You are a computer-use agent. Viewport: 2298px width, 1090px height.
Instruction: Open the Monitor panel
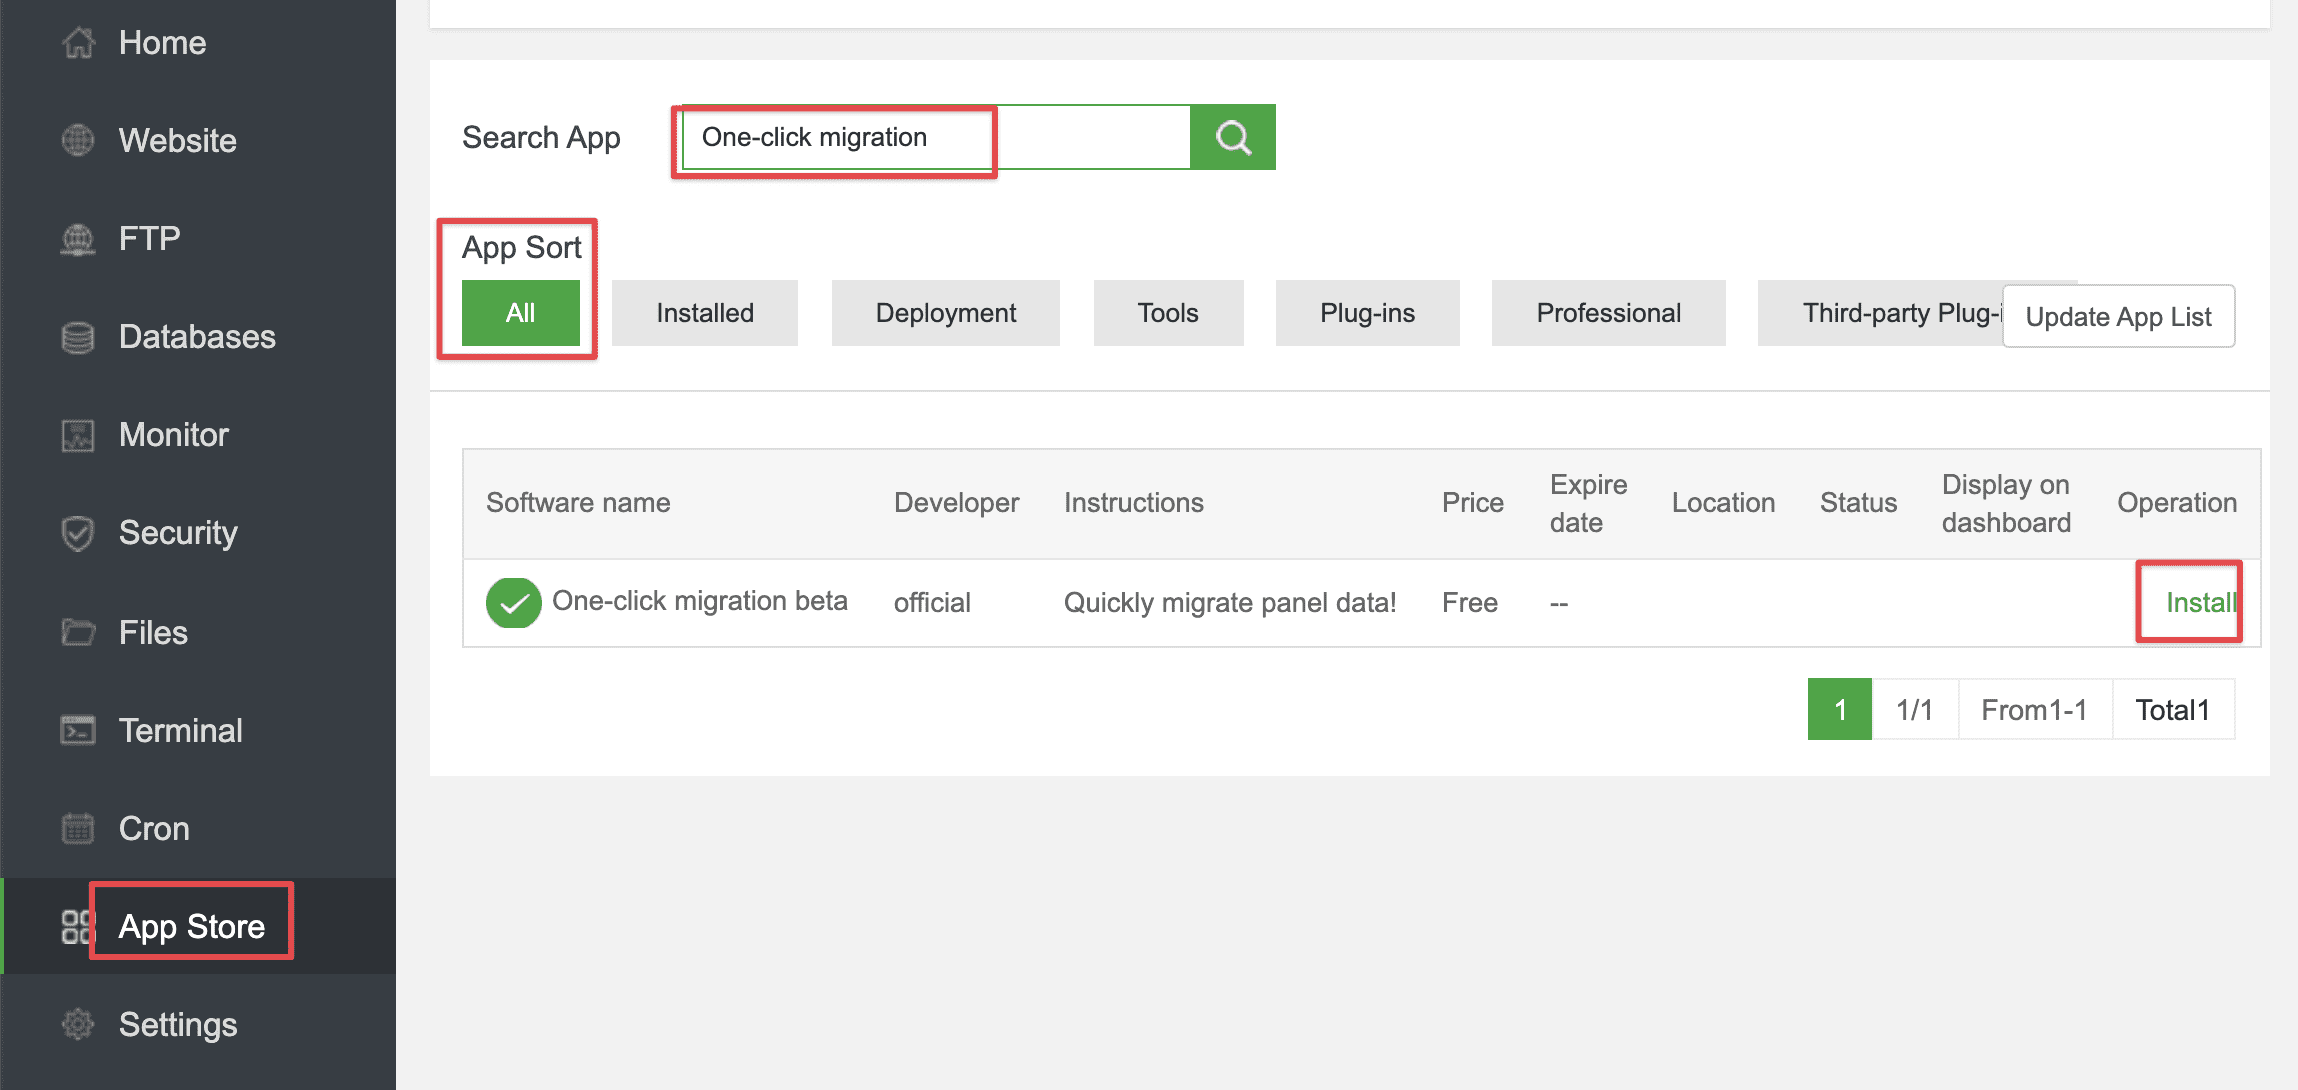pyautogui.click(x=172, y=434)
